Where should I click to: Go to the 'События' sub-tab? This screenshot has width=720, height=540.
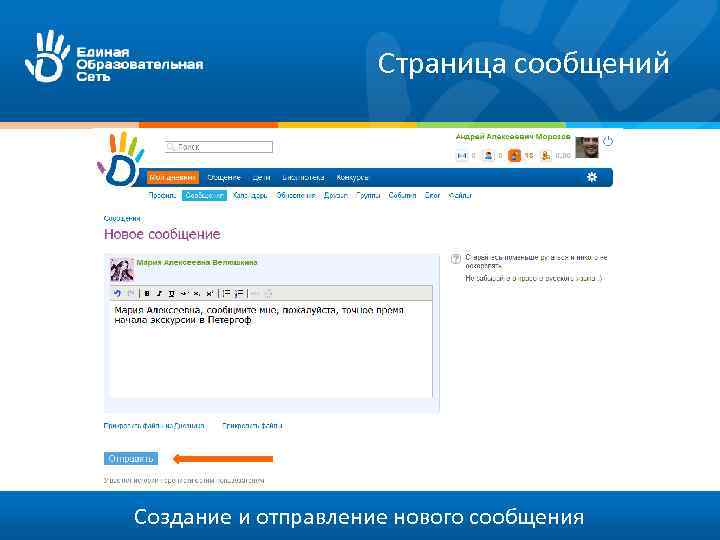[402, 196]
